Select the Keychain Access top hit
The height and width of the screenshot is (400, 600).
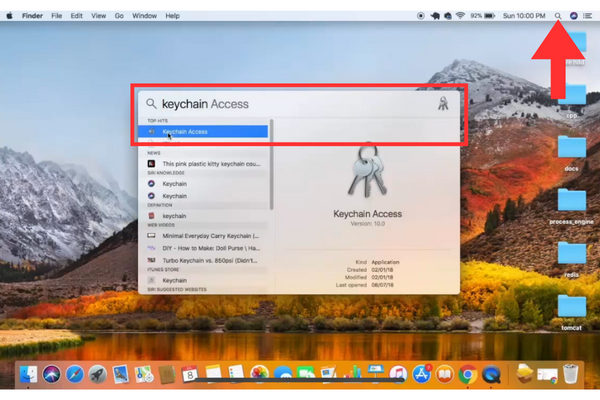click(203, 131)
